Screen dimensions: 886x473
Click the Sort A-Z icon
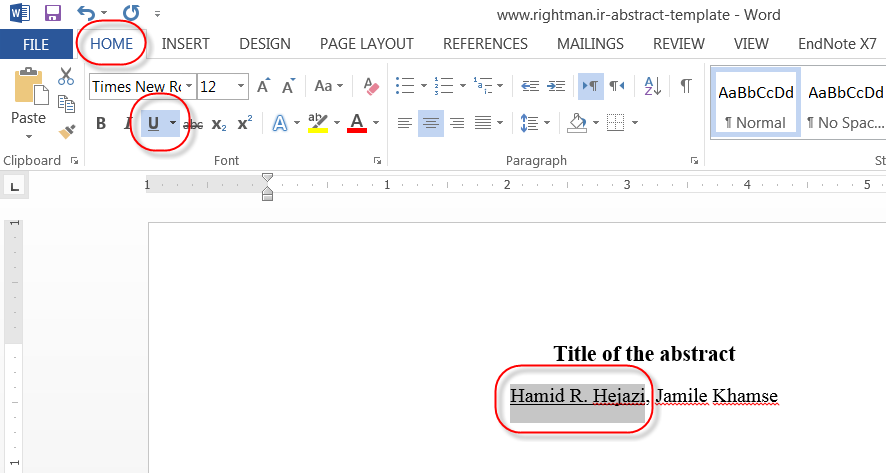[x=652, y=87]
